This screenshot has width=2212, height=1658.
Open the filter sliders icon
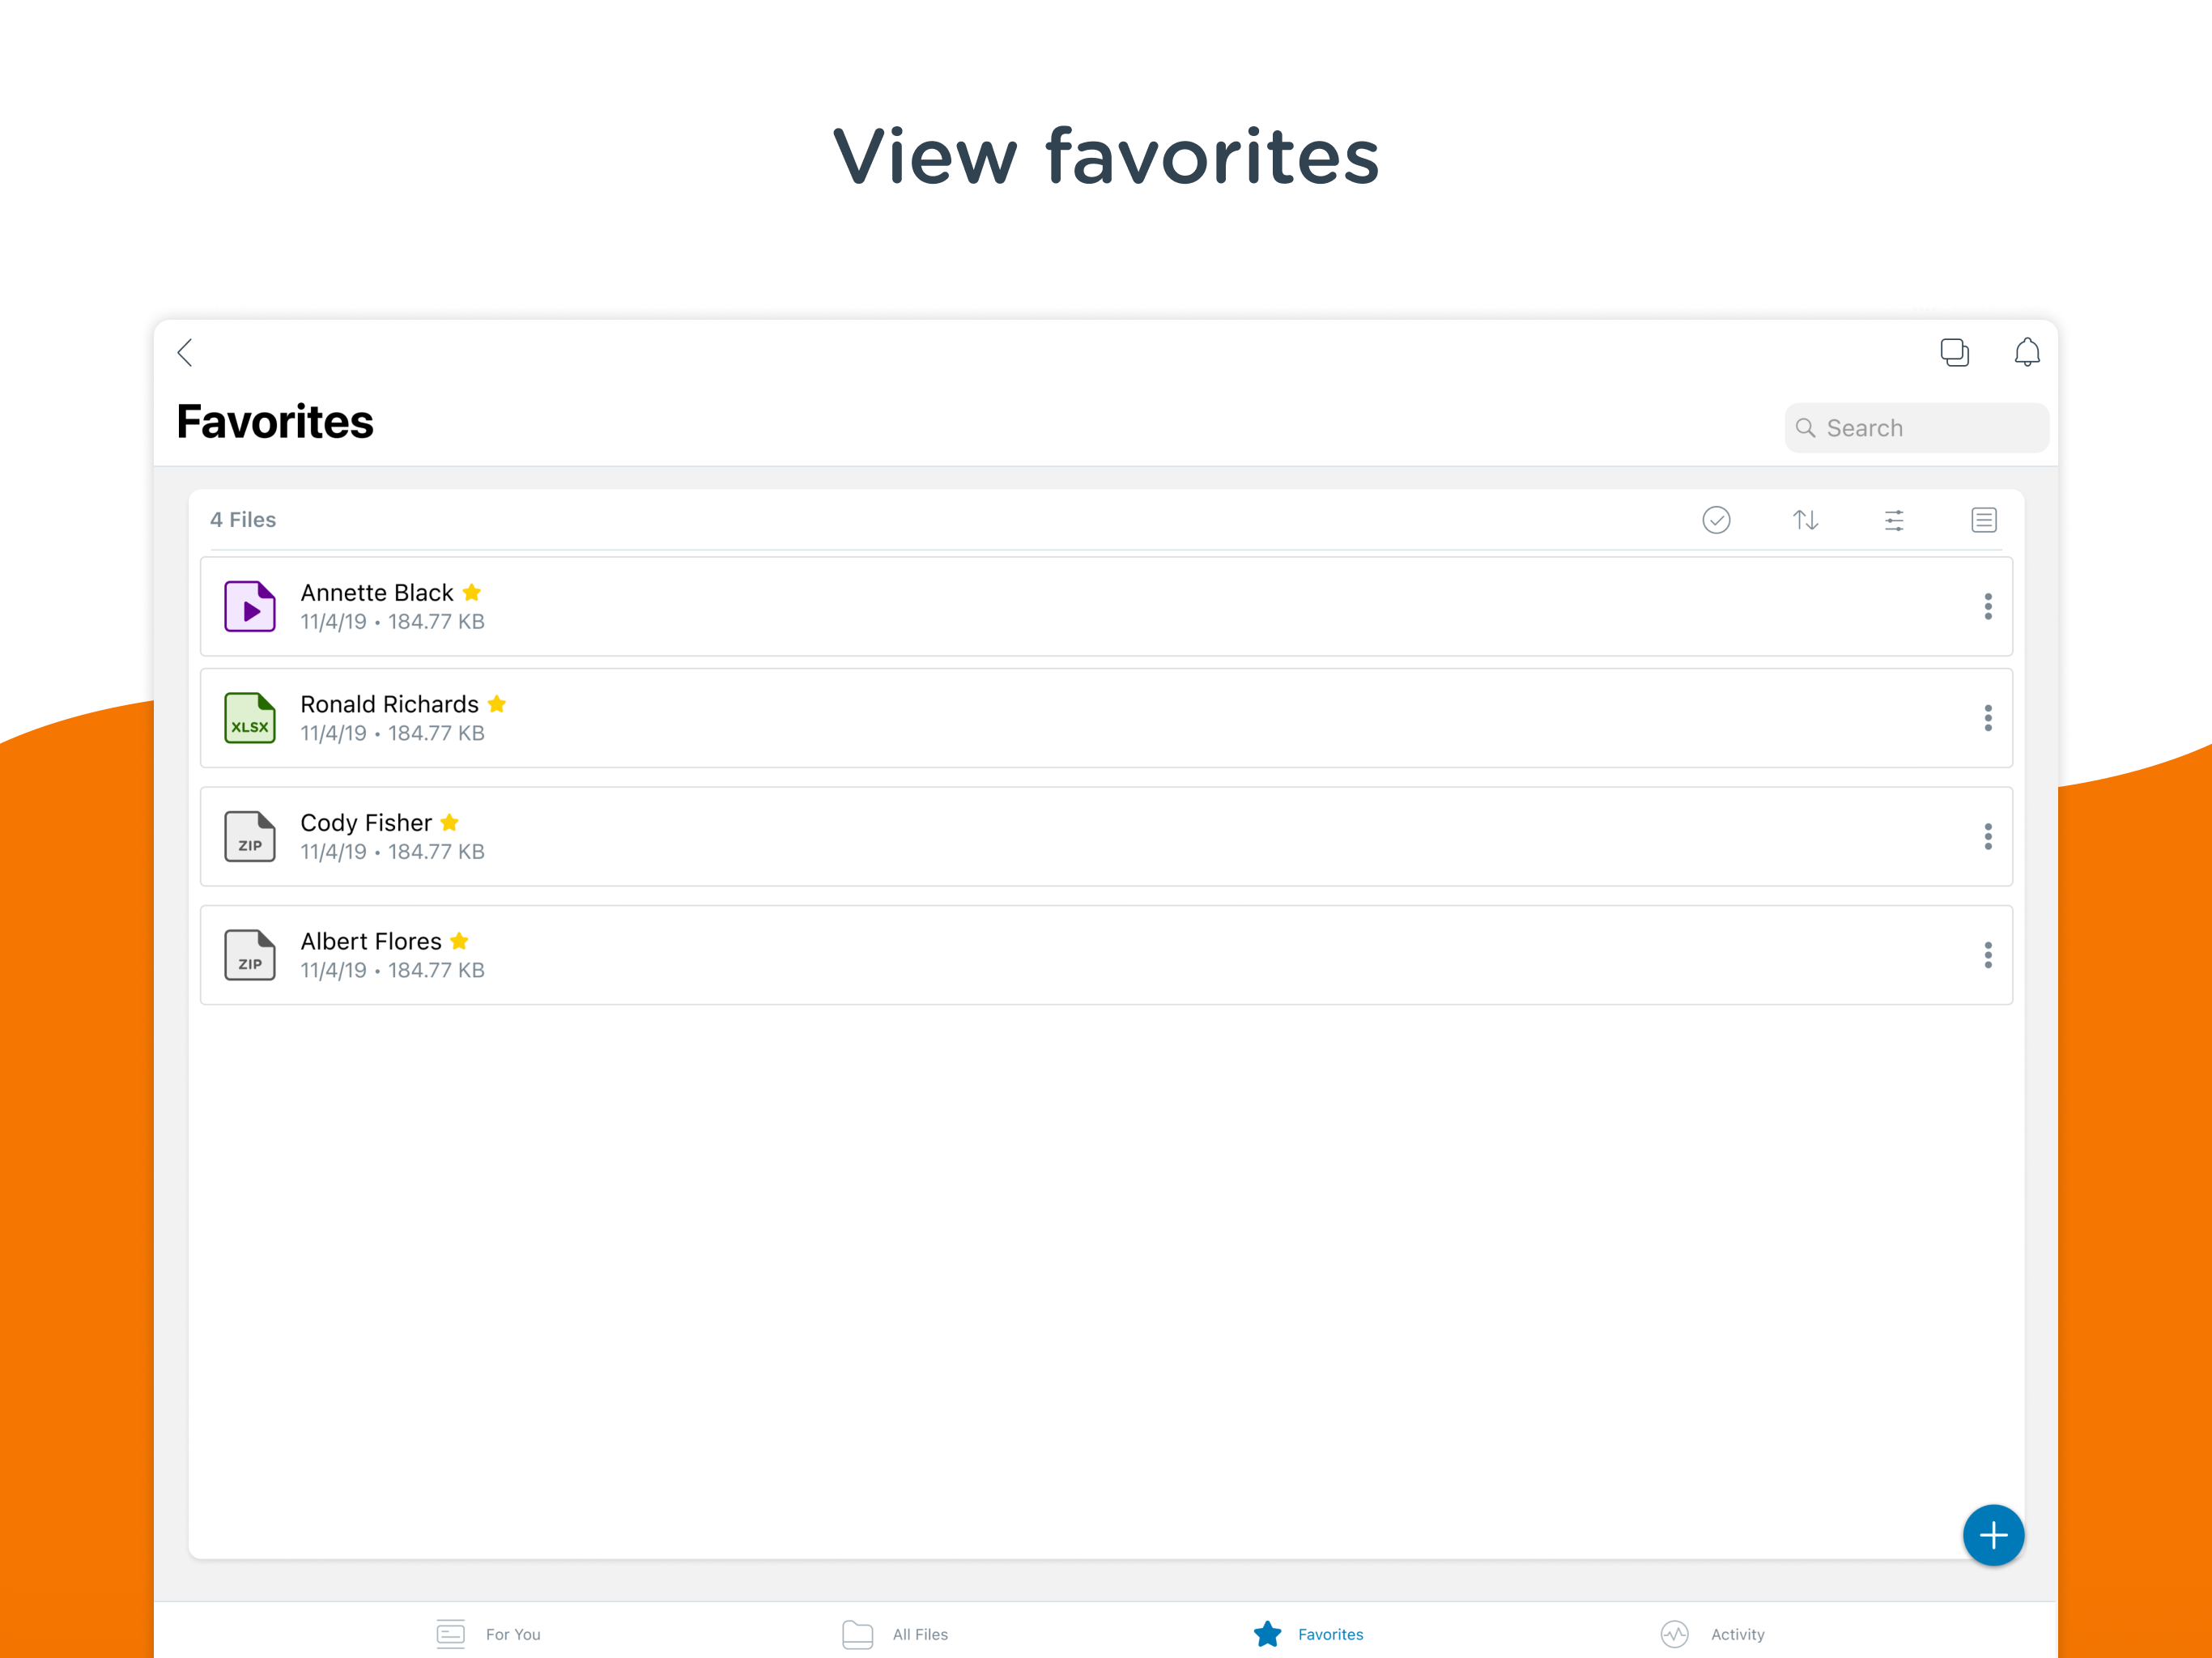pyautogui.click(x=1894, y=520)
